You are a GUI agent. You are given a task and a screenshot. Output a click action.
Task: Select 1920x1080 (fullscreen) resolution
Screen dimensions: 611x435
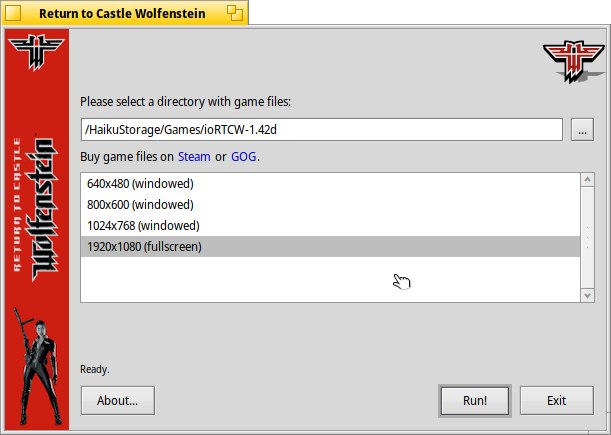coord(330,247)
